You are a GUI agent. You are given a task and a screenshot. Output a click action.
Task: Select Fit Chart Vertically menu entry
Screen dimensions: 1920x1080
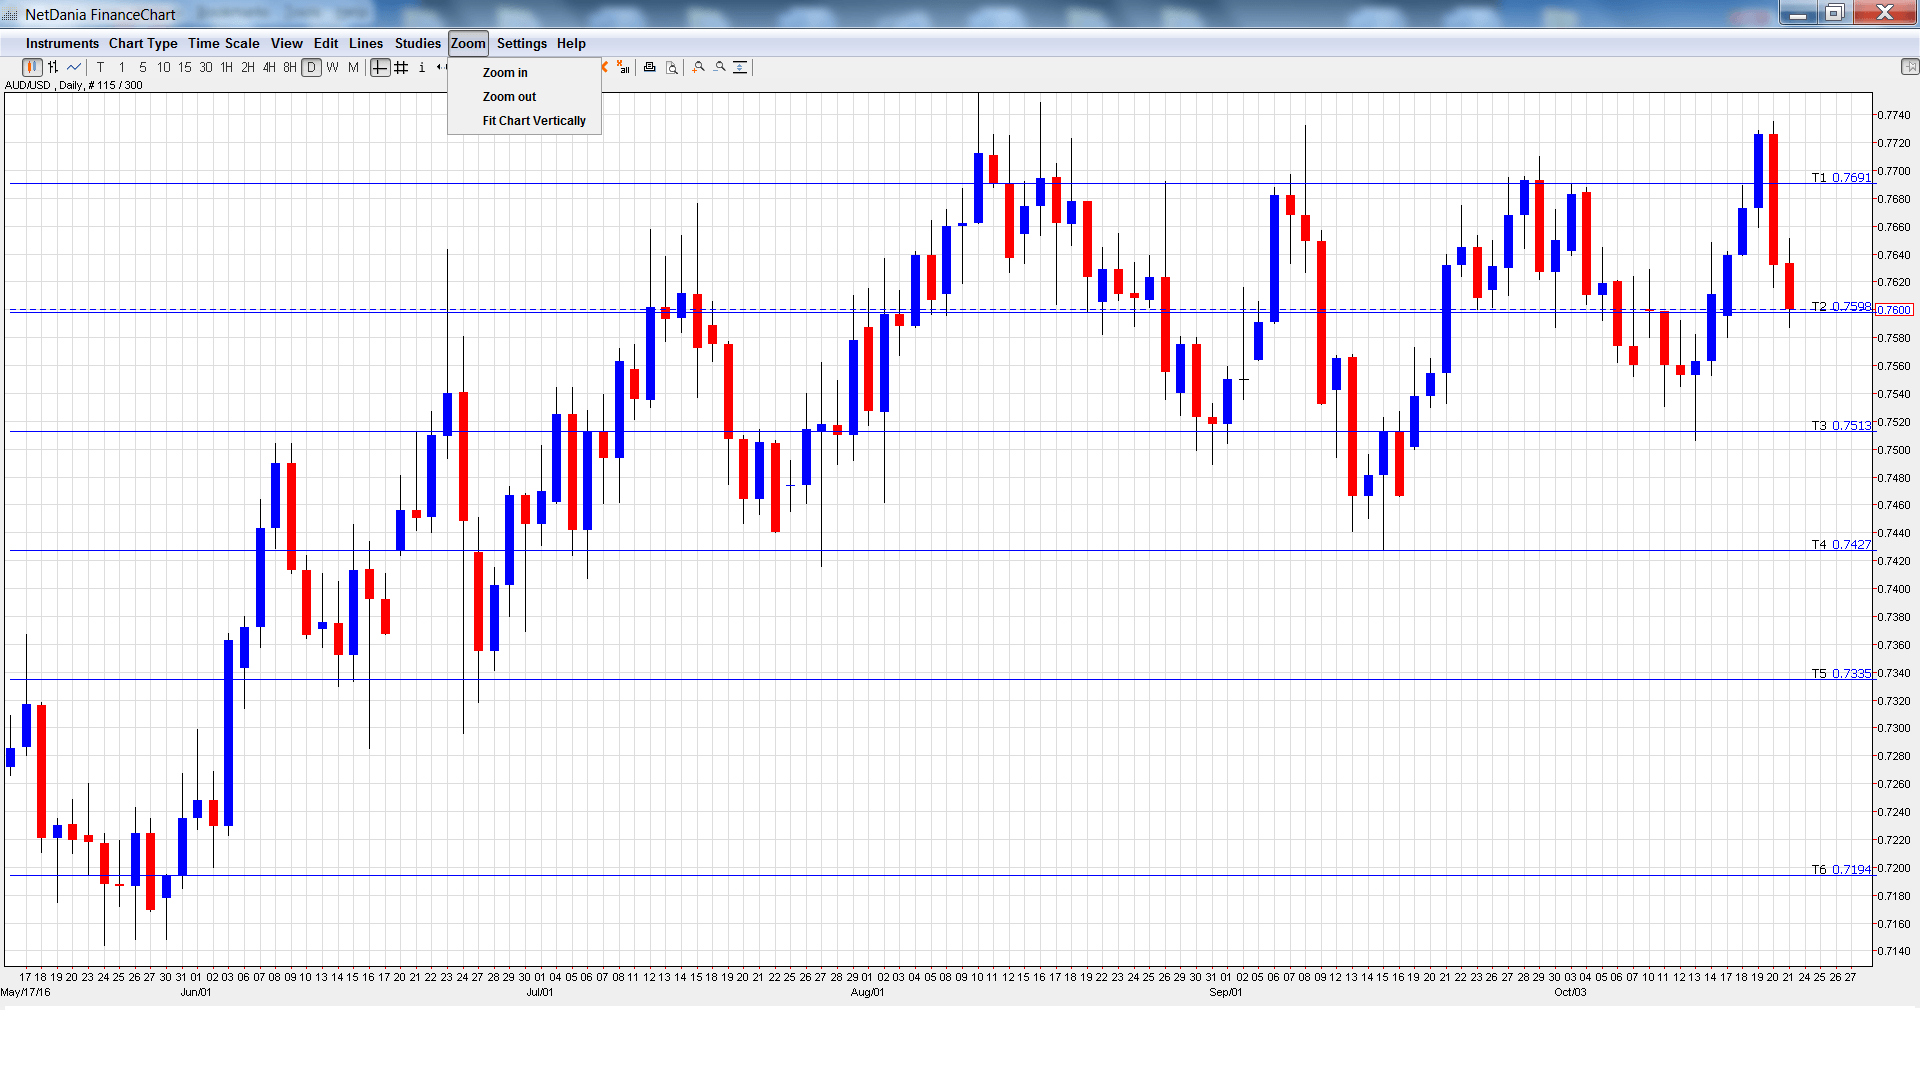(x=534, y=121)
